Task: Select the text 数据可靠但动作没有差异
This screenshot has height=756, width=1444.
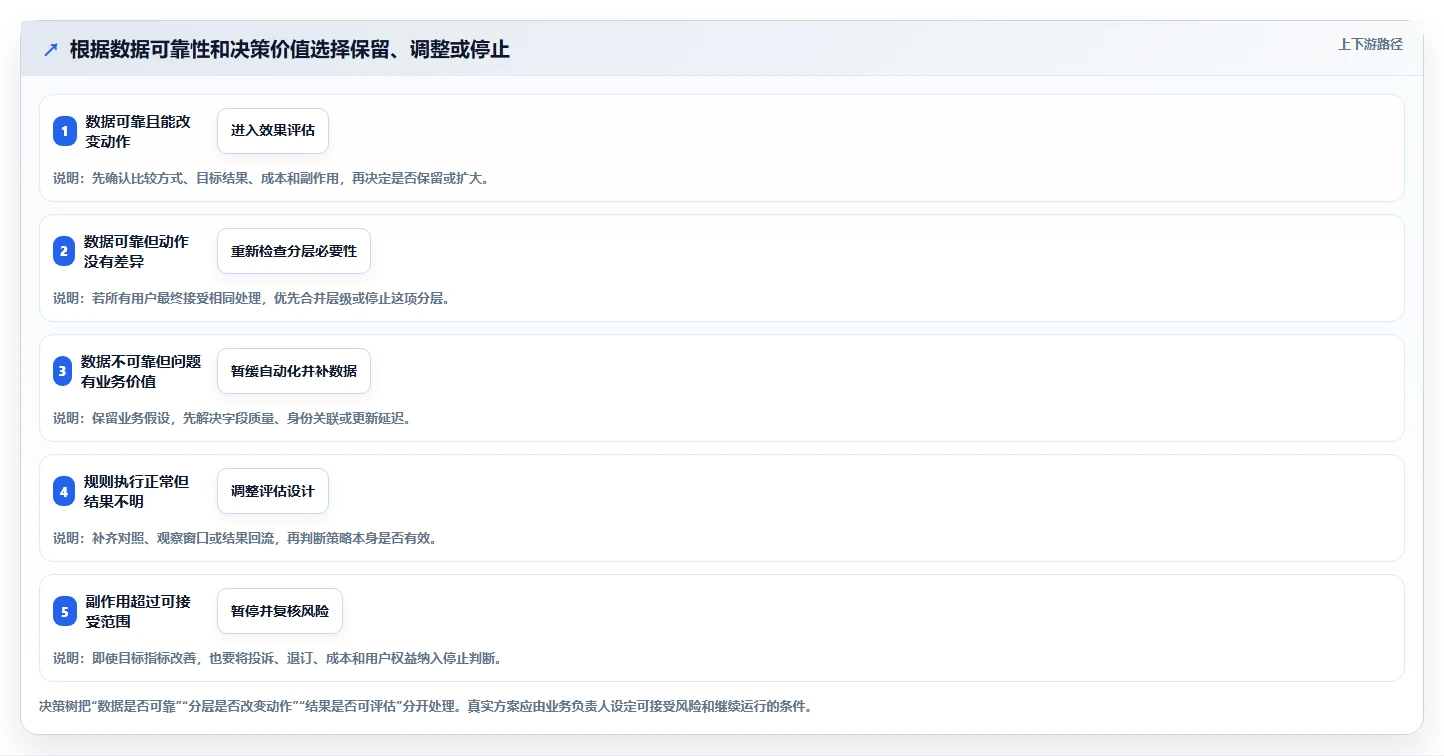Action: pyautogui.click(x=136, y=251)
